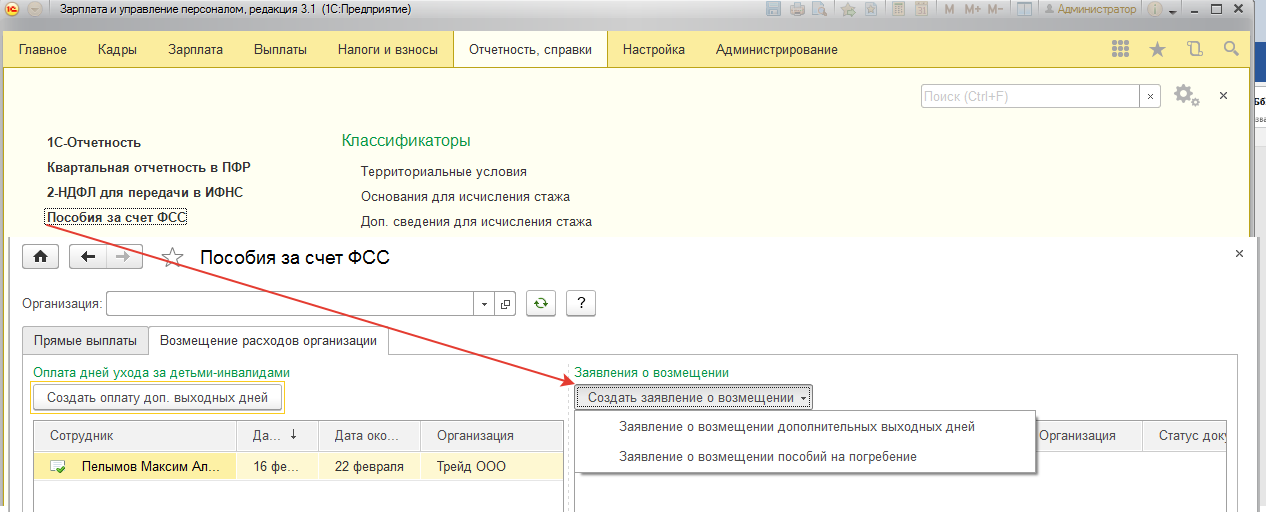Open the sections grid menu icon
This screenshot has width=1266, height=512.
point(1121,49)
